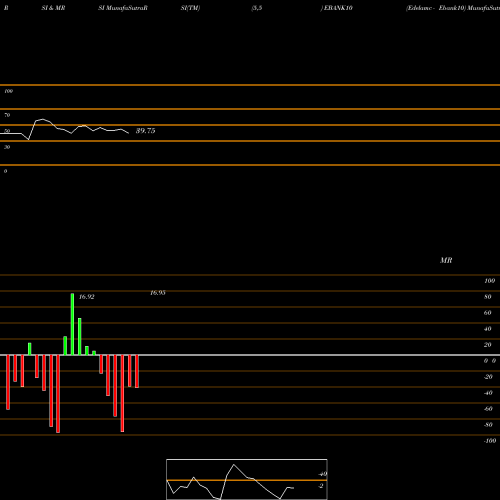Click the -60 label on MR axis
The width and height of the screenshot is (500, 500).
click(488, 409)
